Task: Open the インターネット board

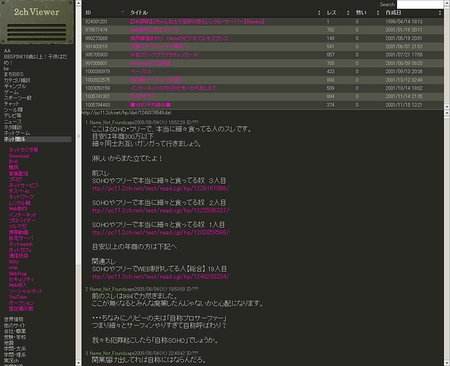Action: point(23,215)
